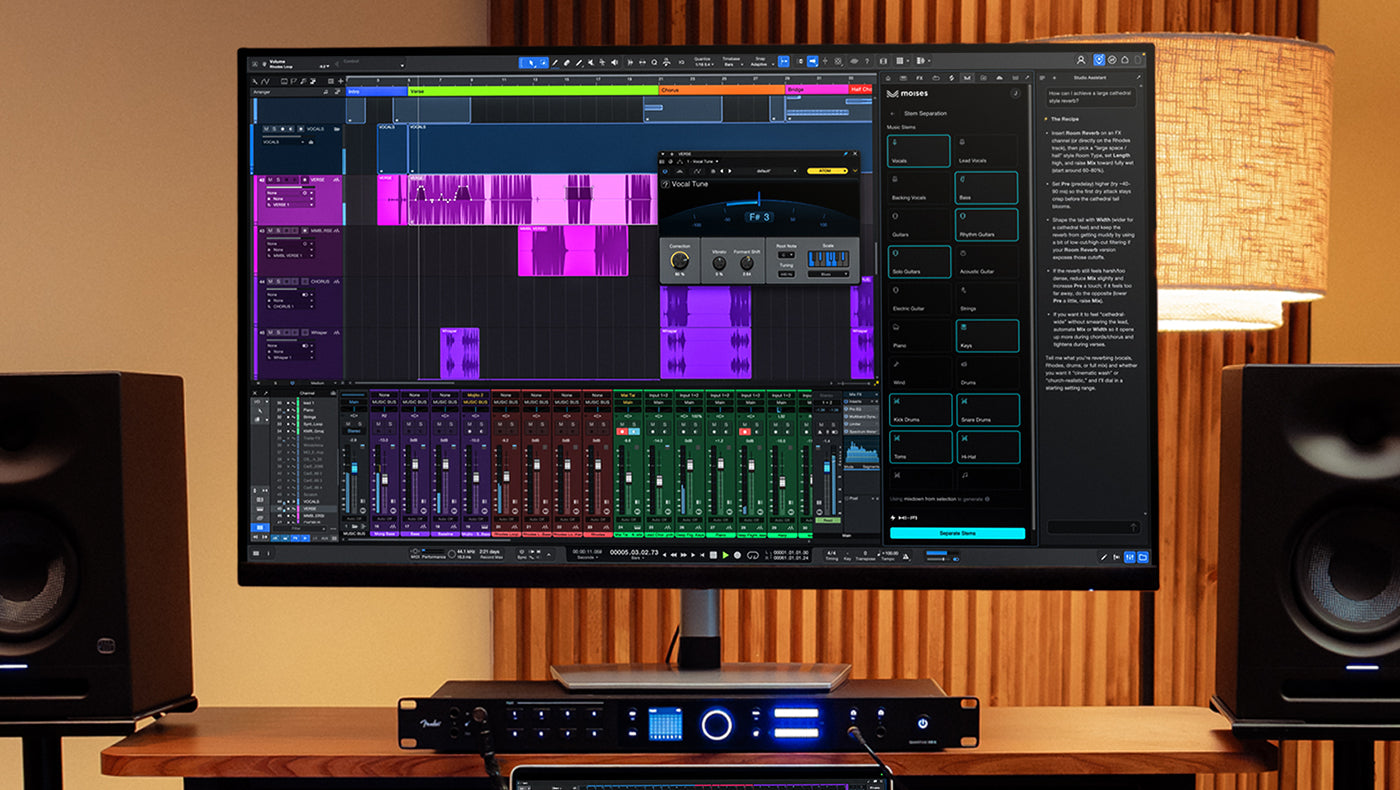
Task: Close the Vocal Tune plugin window
Action: tap(855, 153)
